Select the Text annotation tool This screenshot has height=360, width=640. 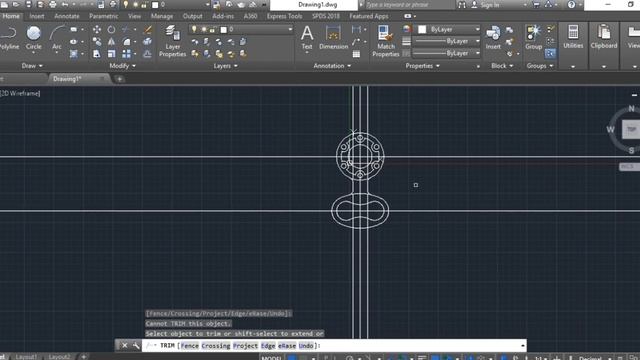(307, 38)
